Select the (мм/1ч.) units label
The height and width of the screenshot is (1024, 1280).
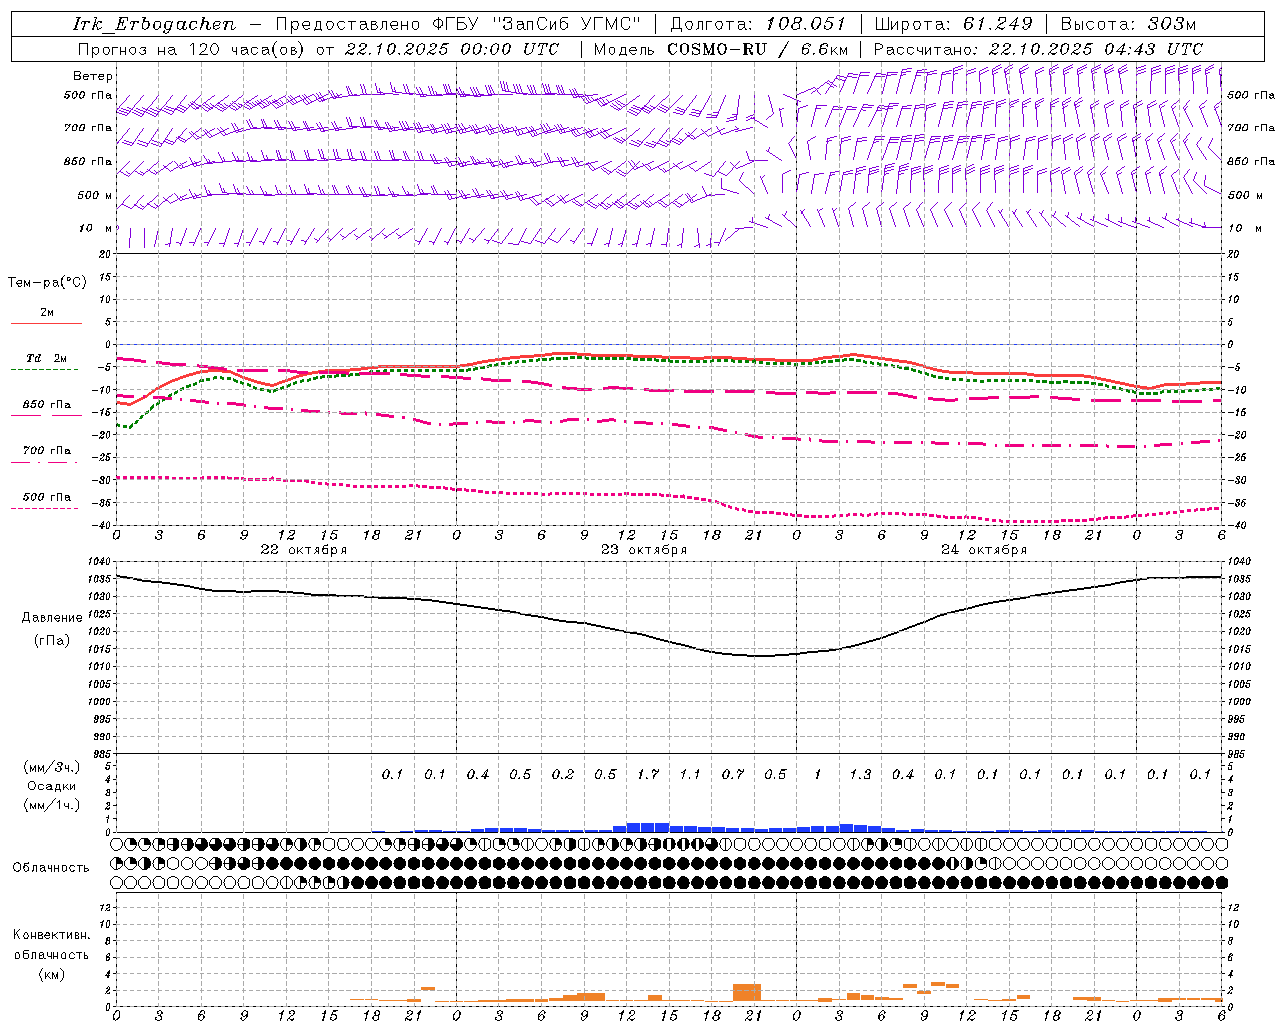tap(52, 805)
